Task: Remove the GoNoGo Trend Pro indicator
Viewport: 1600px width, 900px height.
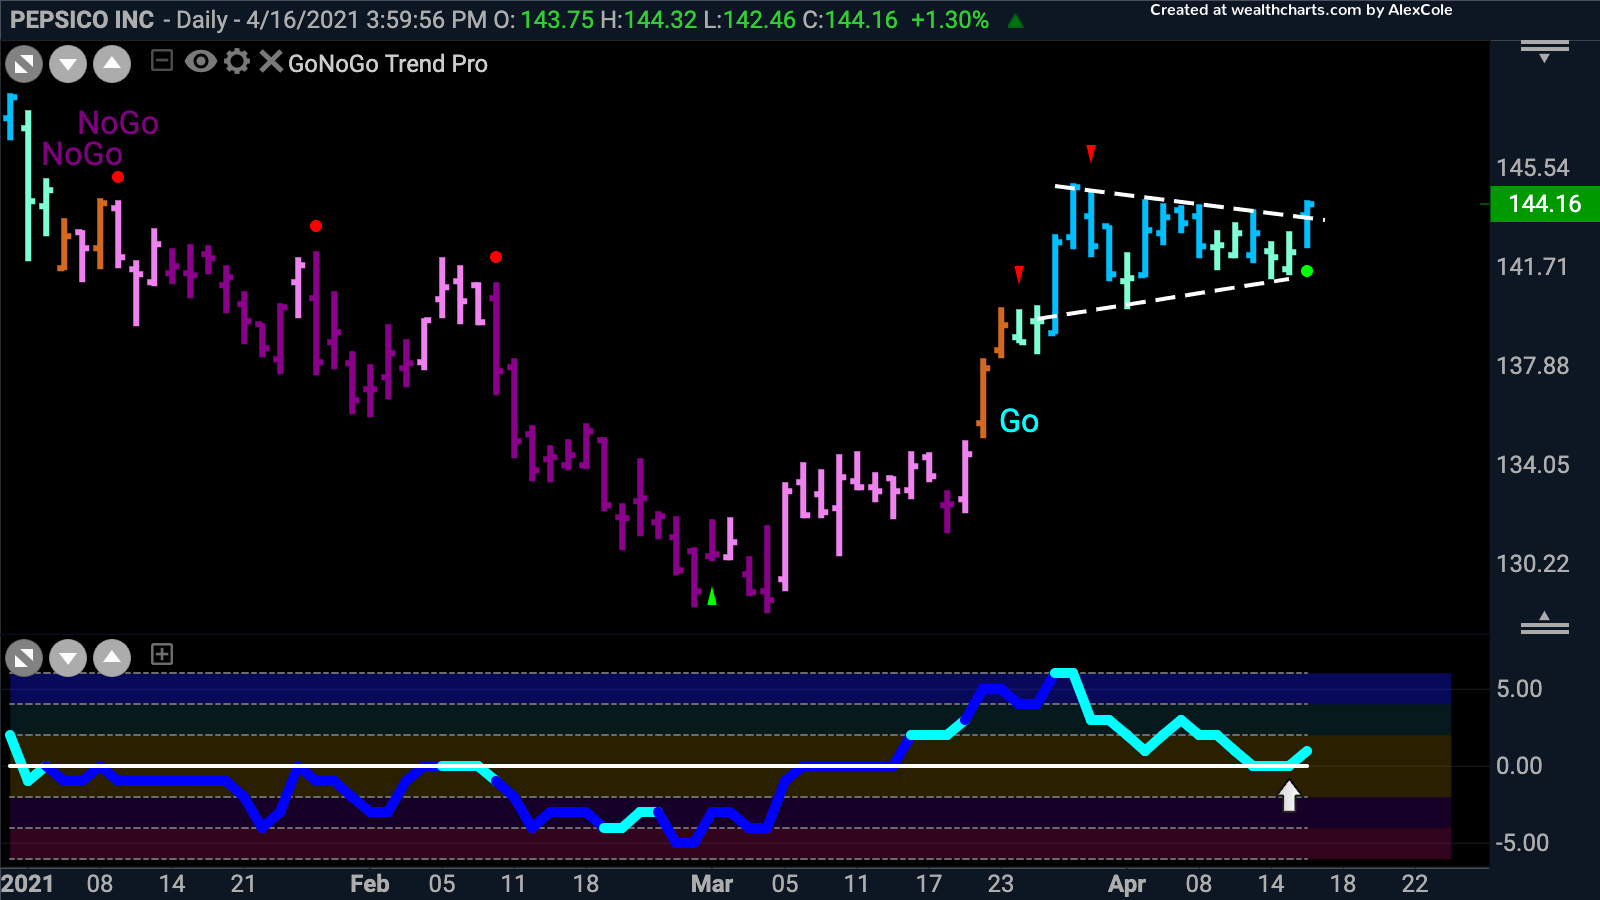Action: [x=270, y=62]
